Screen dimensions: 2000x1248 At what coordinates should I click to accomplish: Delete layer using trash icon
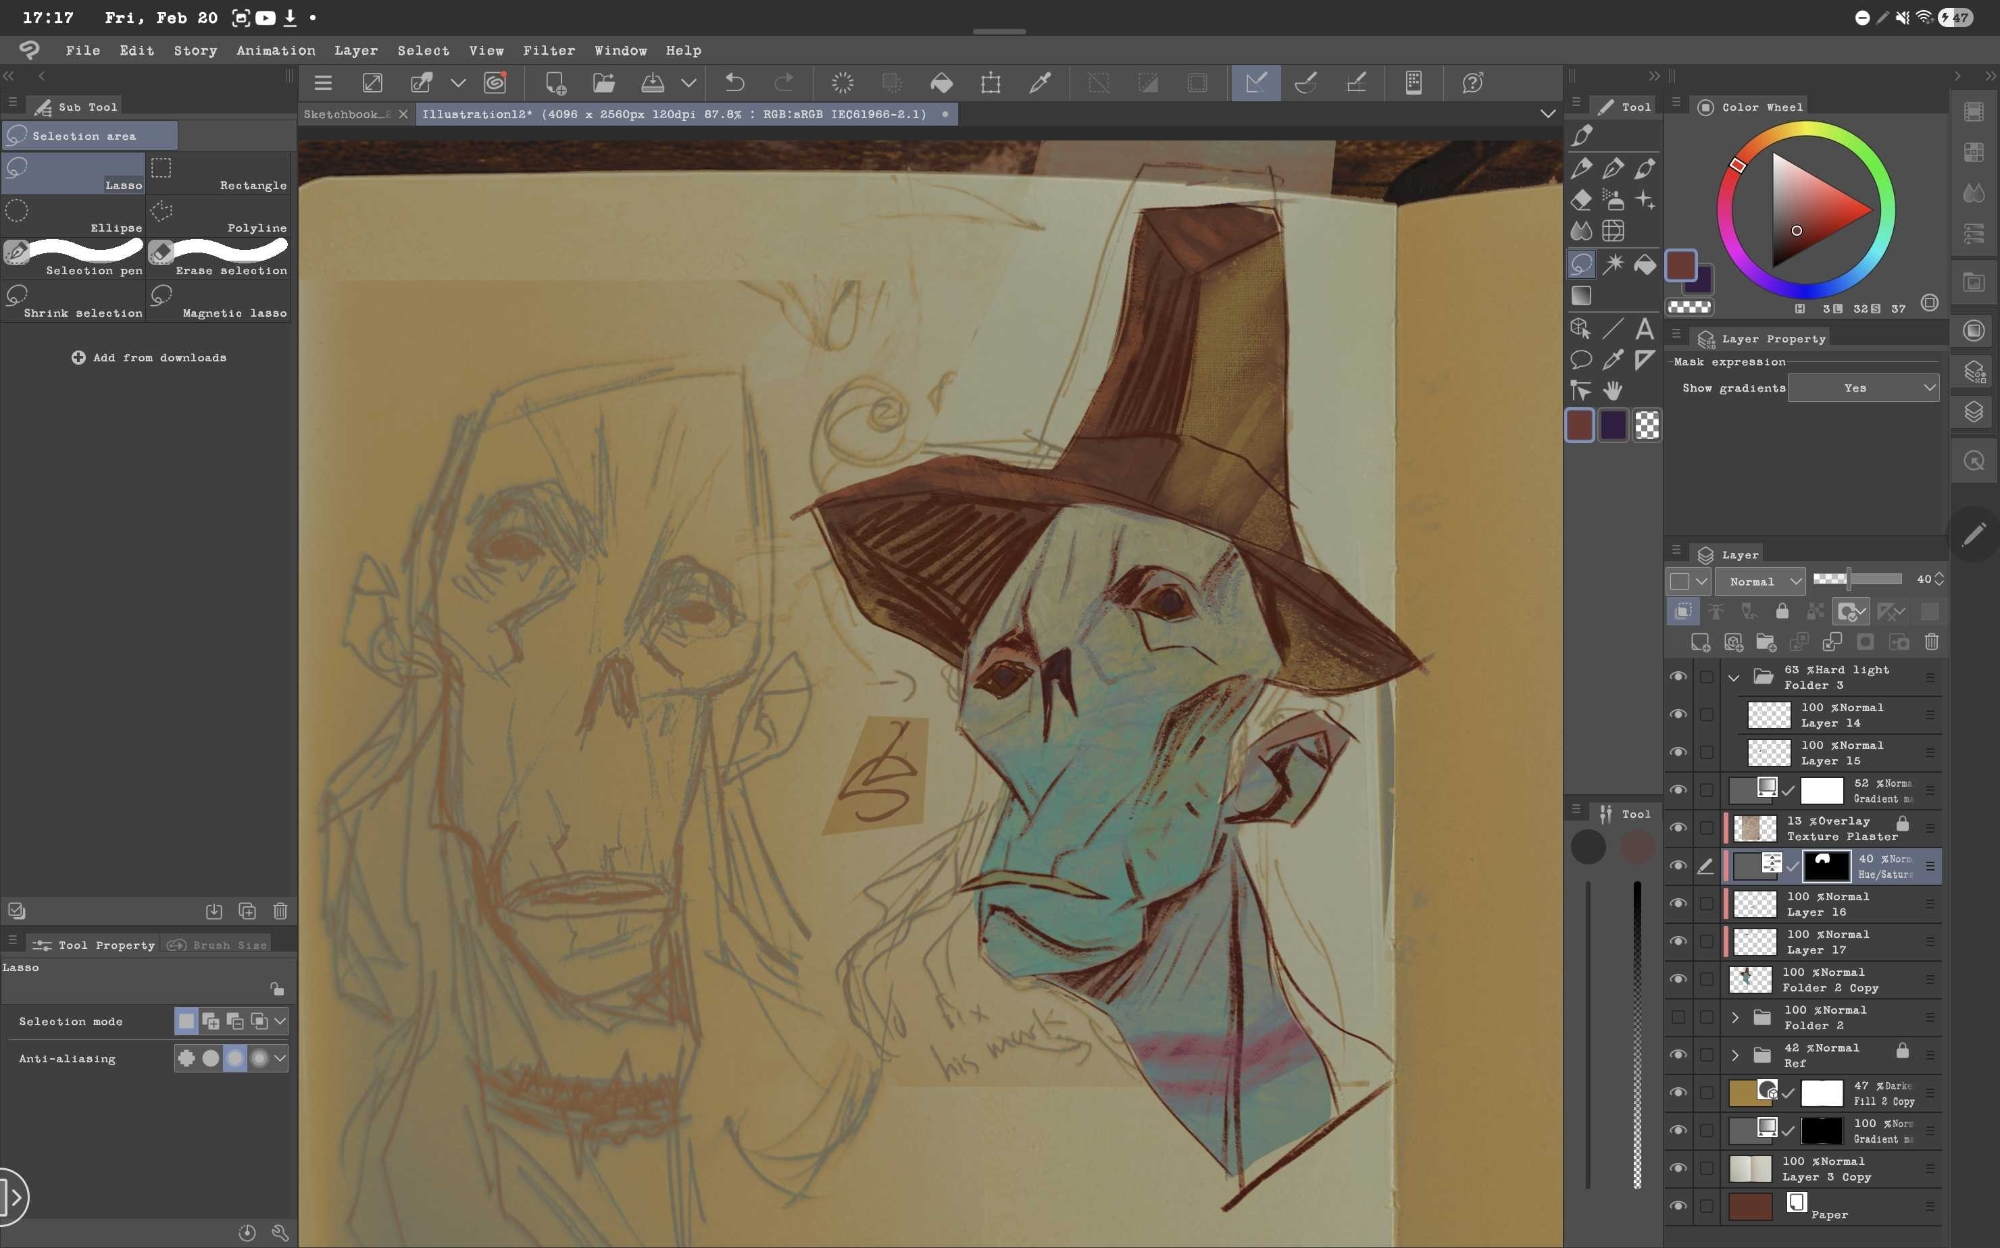coord(1931,642)
